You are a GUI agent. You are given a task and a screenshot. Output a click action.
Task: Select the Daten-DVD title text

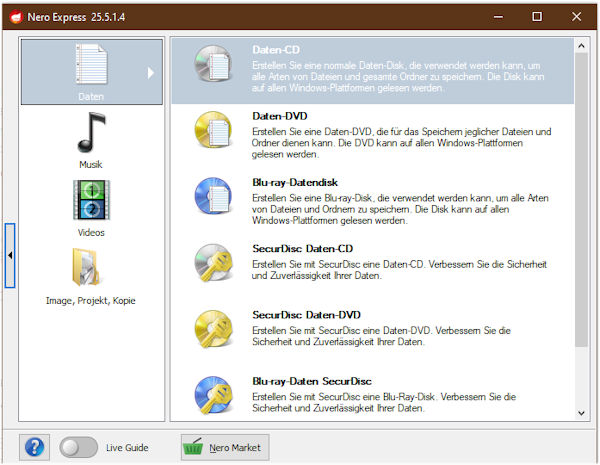click(280, 116)
